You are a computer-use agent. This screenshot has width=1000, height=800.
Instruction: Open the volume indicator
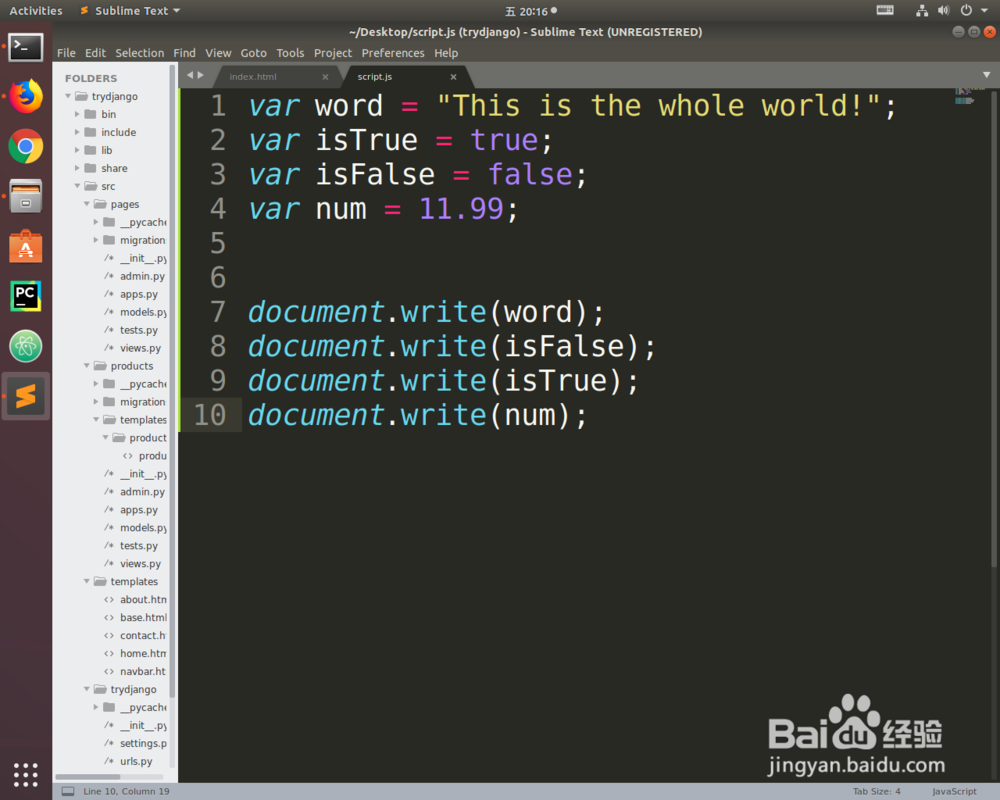[x=943, y=10]
